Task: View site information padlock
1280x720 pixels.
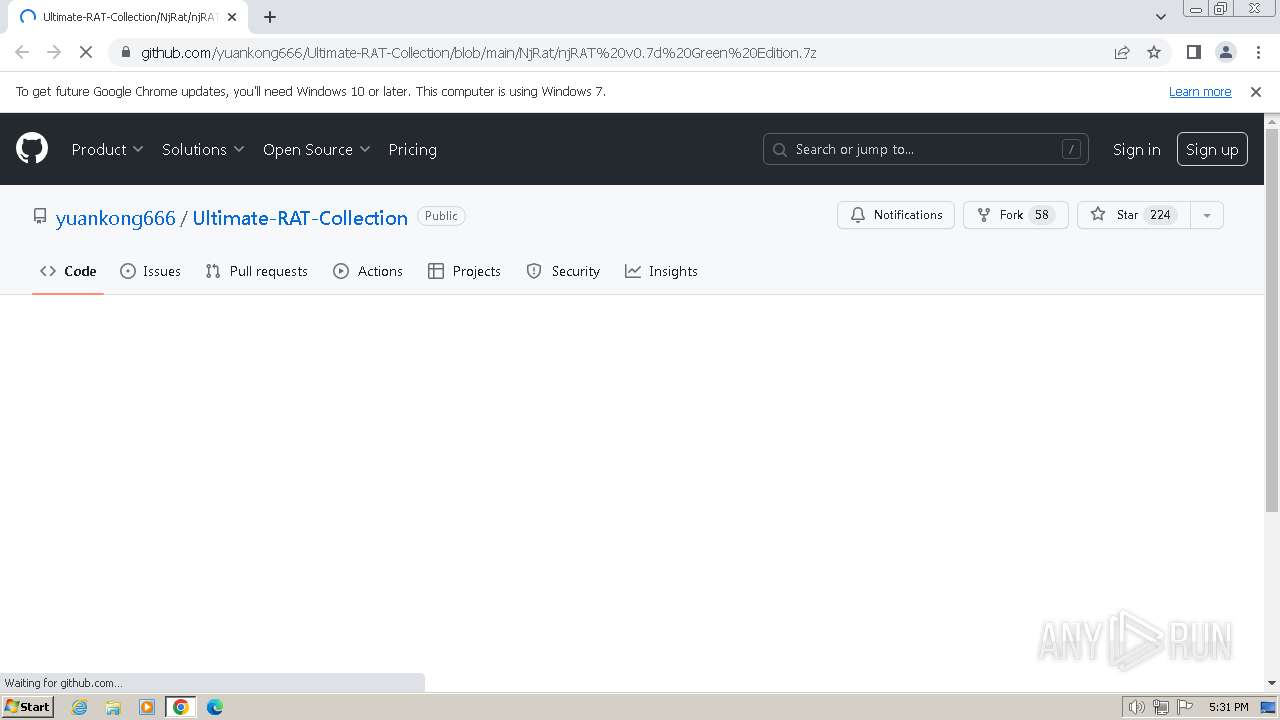Action: (125, 52)
